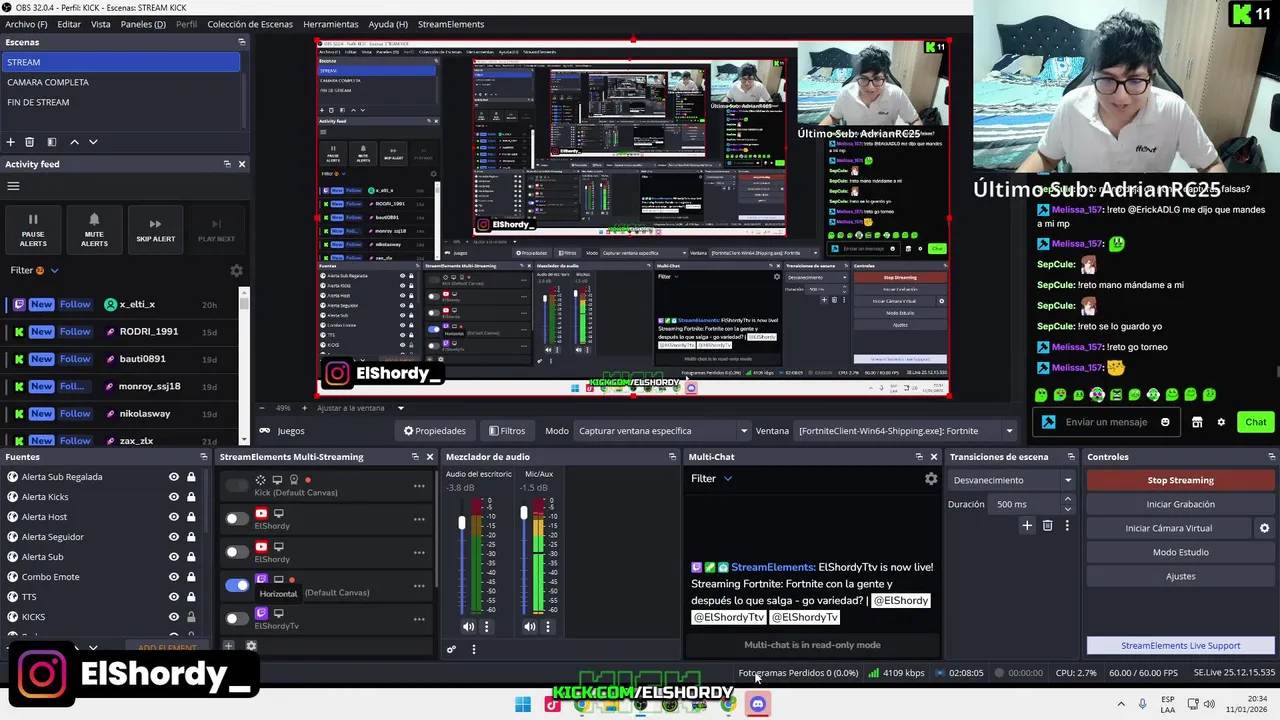
Task: Open the Herramientas menu
Action: [331, 24]
